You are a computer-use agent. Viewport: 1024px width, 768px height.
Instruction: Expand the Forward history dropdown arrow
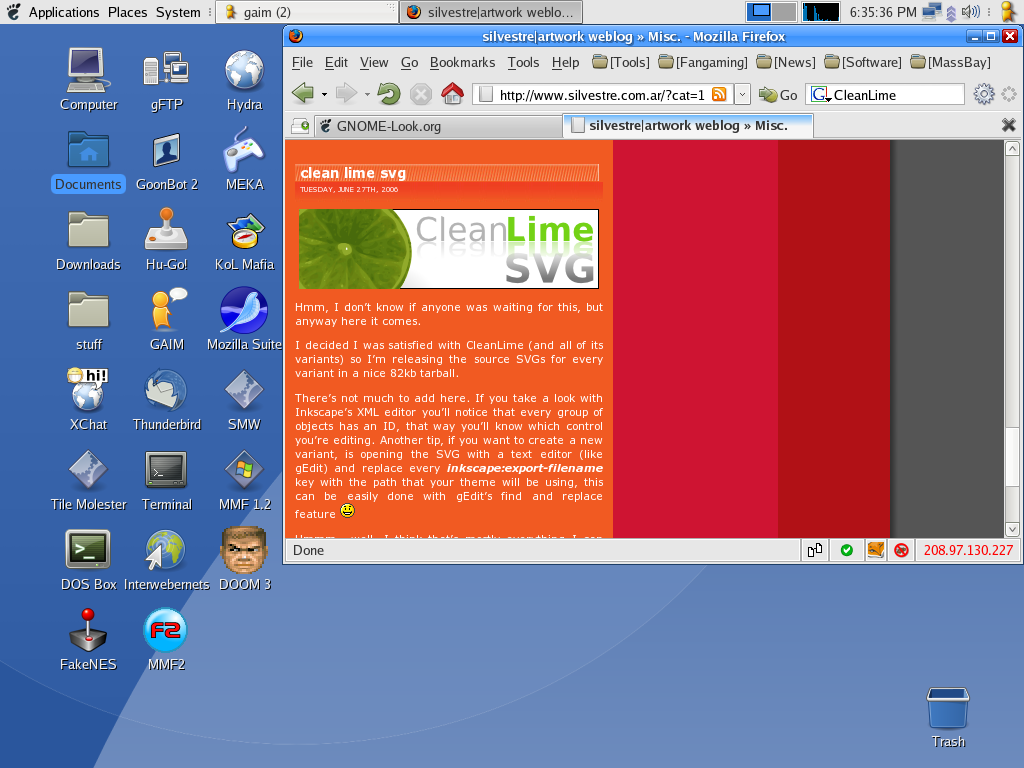tap(367, 95)
